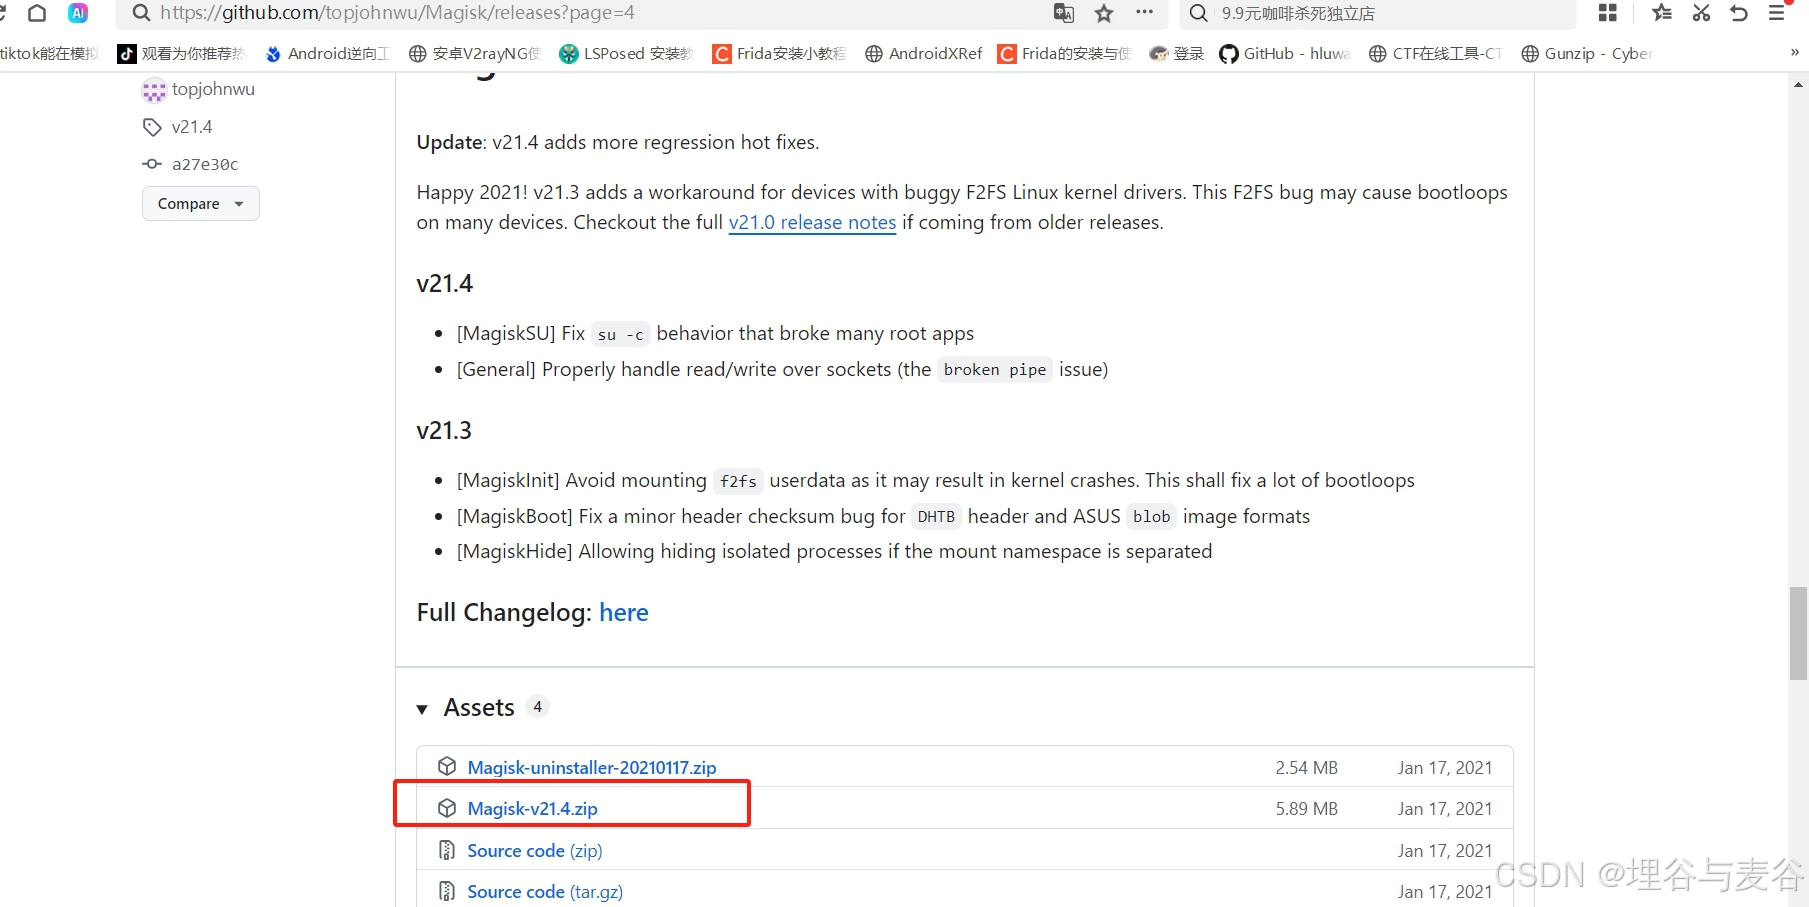Open the CTF在线工具 bookmark
The height and width of the screenshot is (907, 1809).
click(x=1435, y=54)
